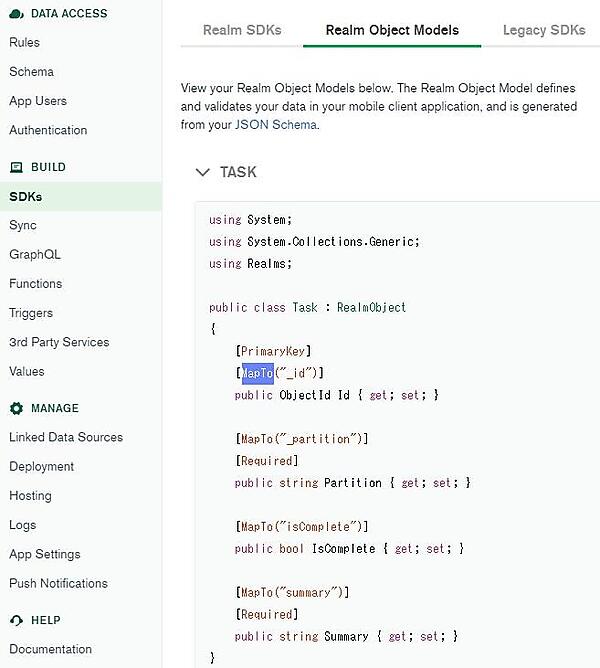Screen dimensions: 600x668
Task: Click the Data Access cloud icon
Action: point(16,13)
